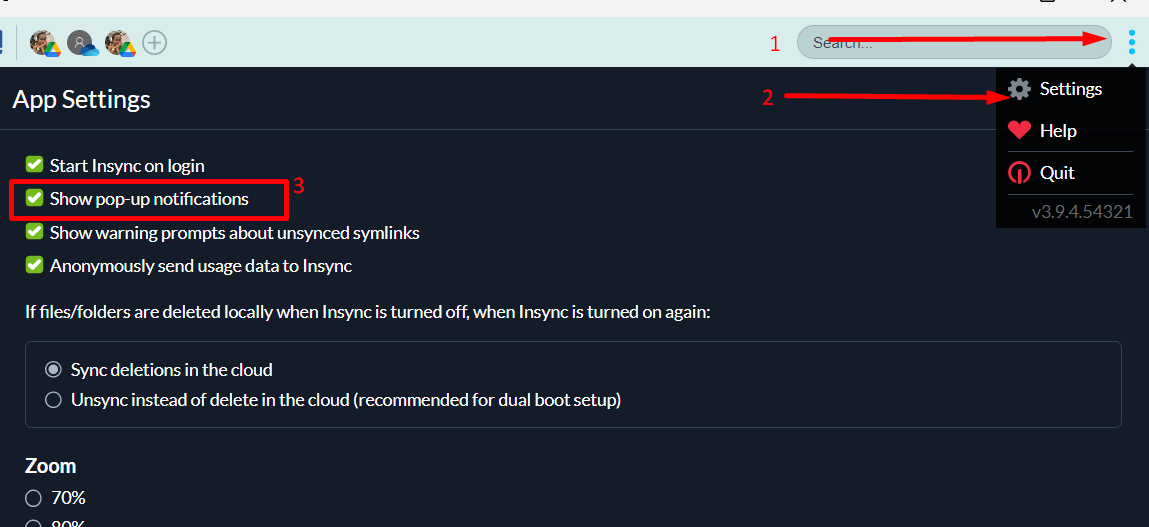The width and height of the screenshot is (1149, 527).
Task: Click the red power Quit icon
Action: (x=1019, y=173)
